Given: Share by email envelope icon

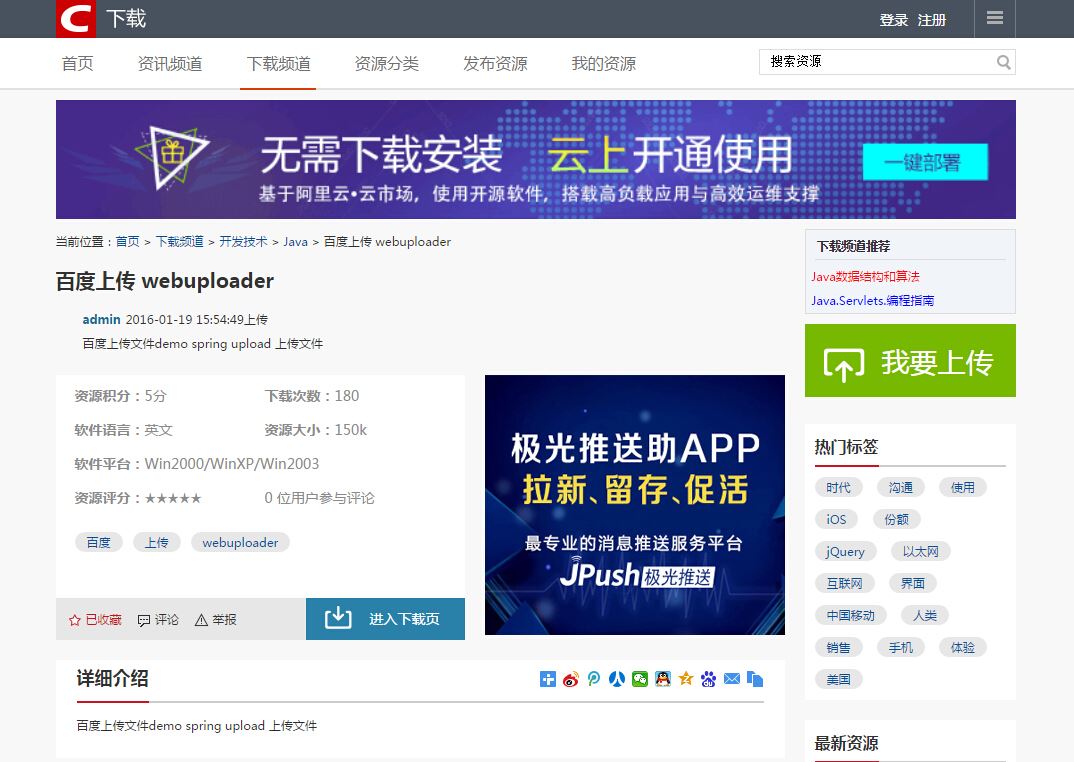Looking at the screenshot, I should [x=732, y=679].
